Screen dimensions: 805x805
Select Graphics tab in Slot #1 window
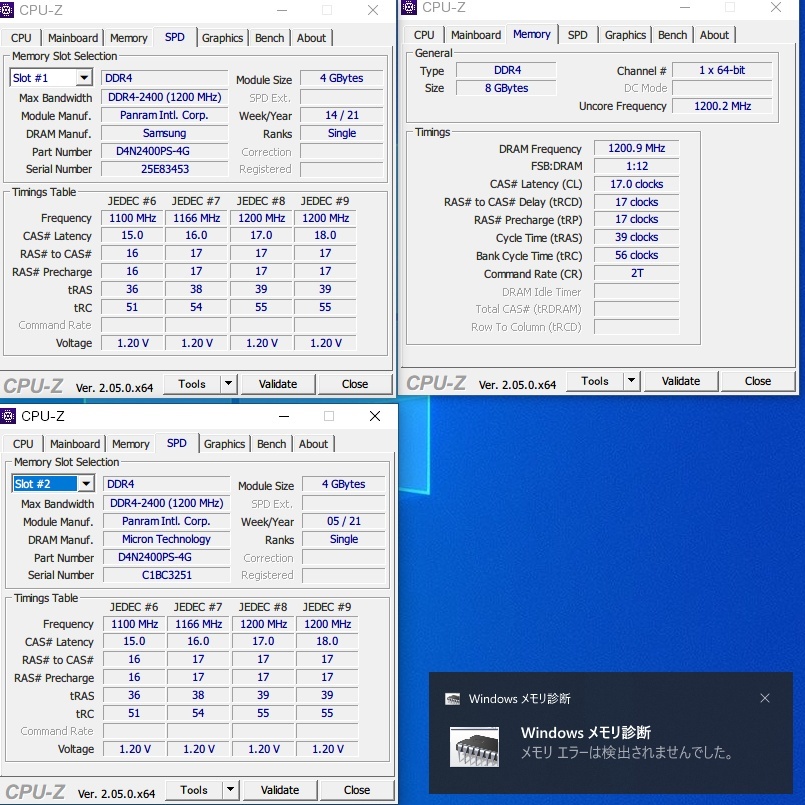coord(222,38)
